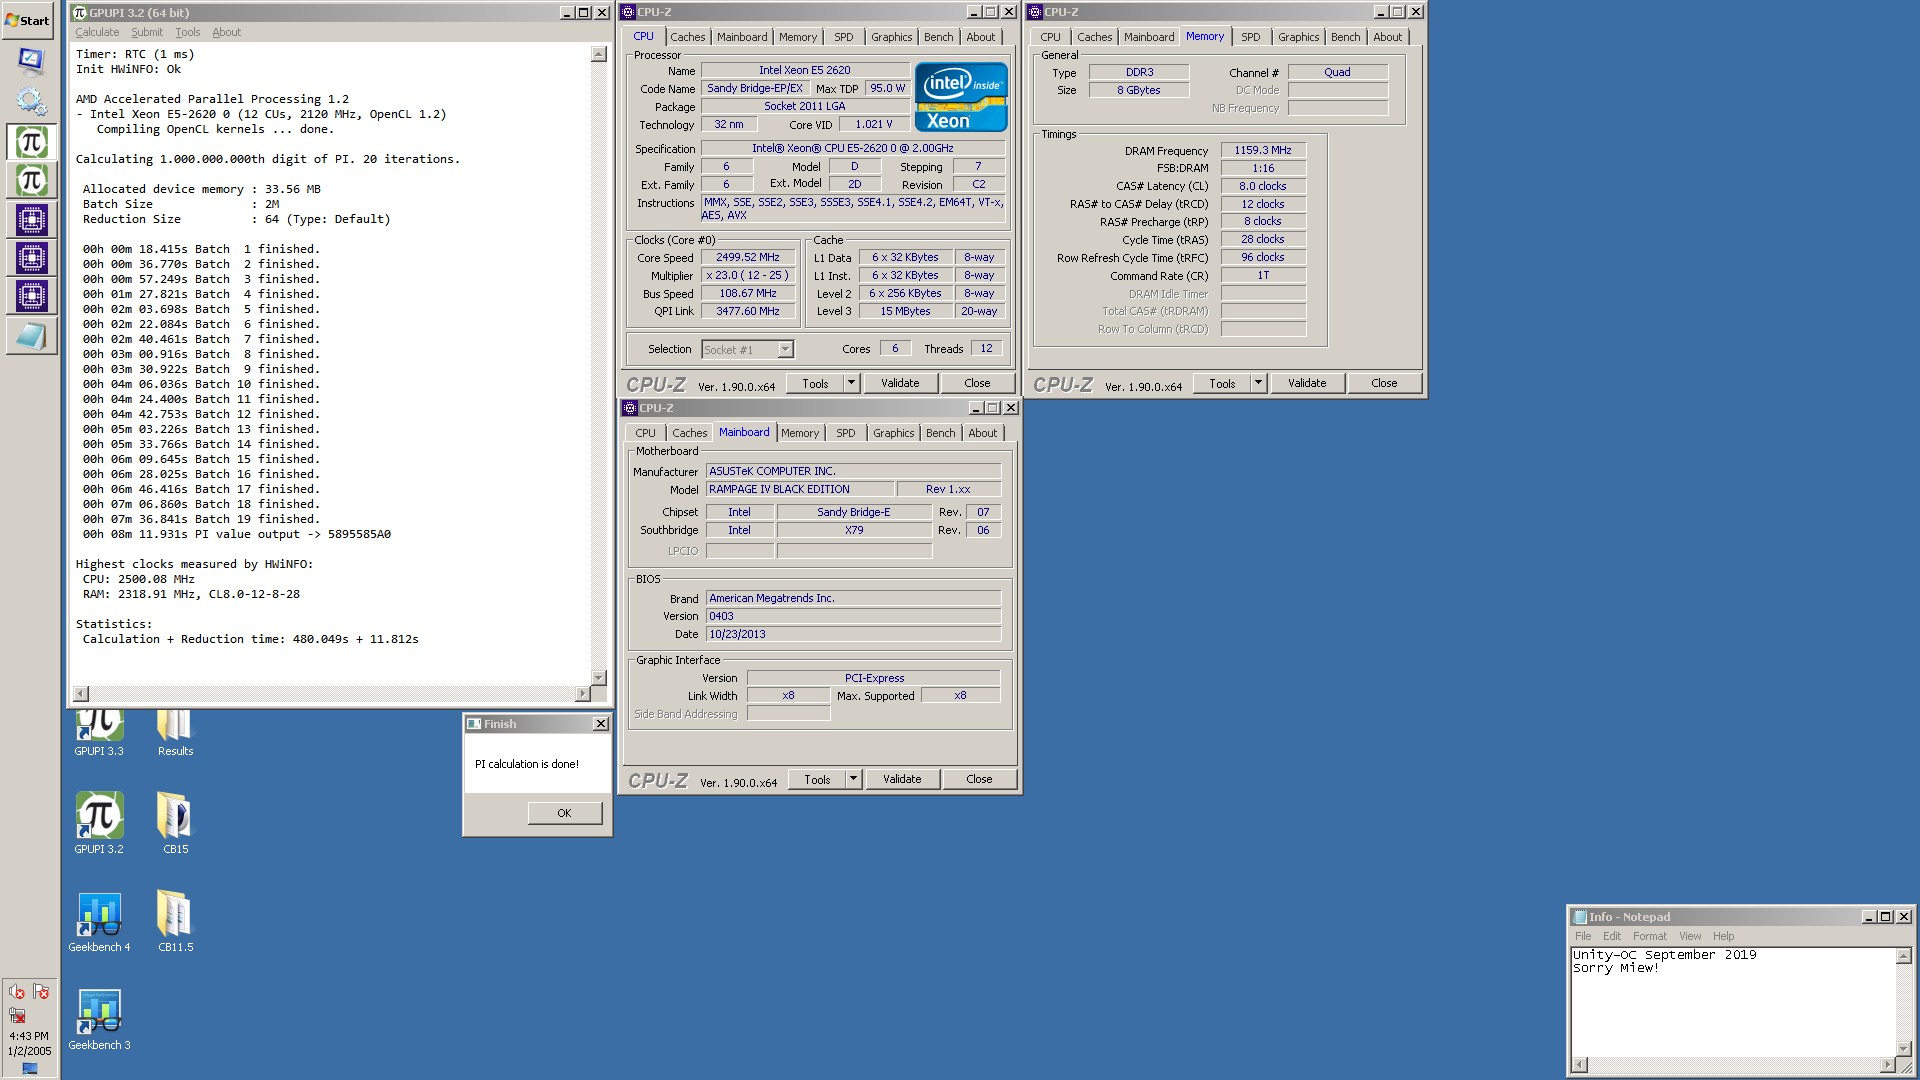Screen dimensions: 1920x1080
Task: Click the Intel Xeon inside logo
Action: 960,97
